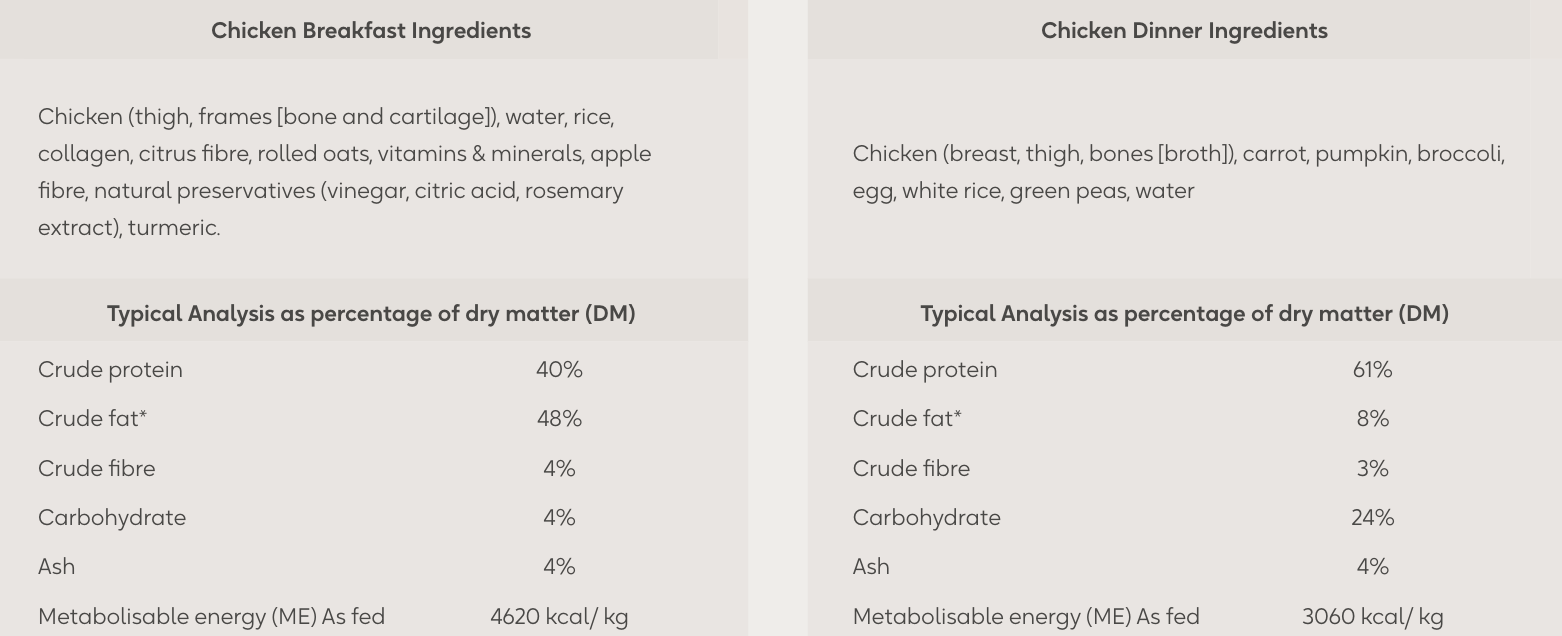Screen dimensions: 1562x636
Task: Click the 4620 kcal/kg energy value
Action: tap(559, 616)
